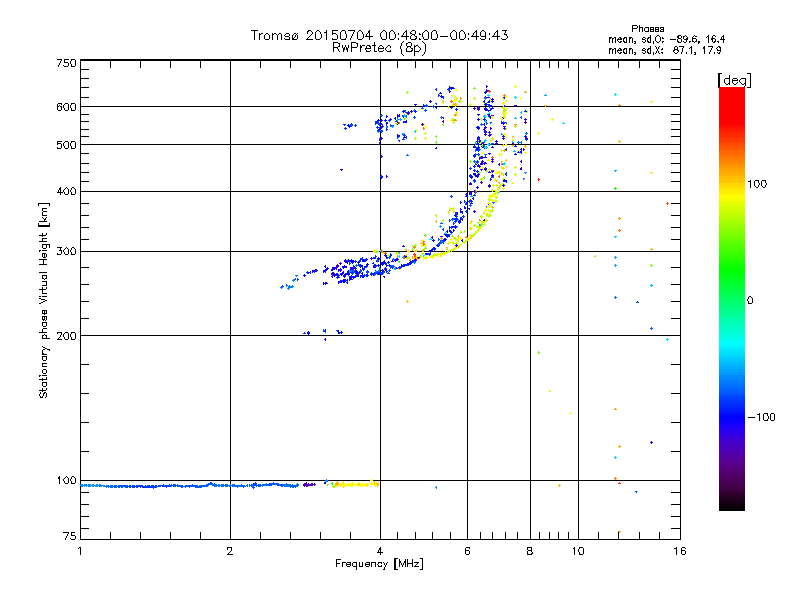800x600 pixels.
Task: Click the '6' x-axis tick label
Action: (x=467, y=551)
